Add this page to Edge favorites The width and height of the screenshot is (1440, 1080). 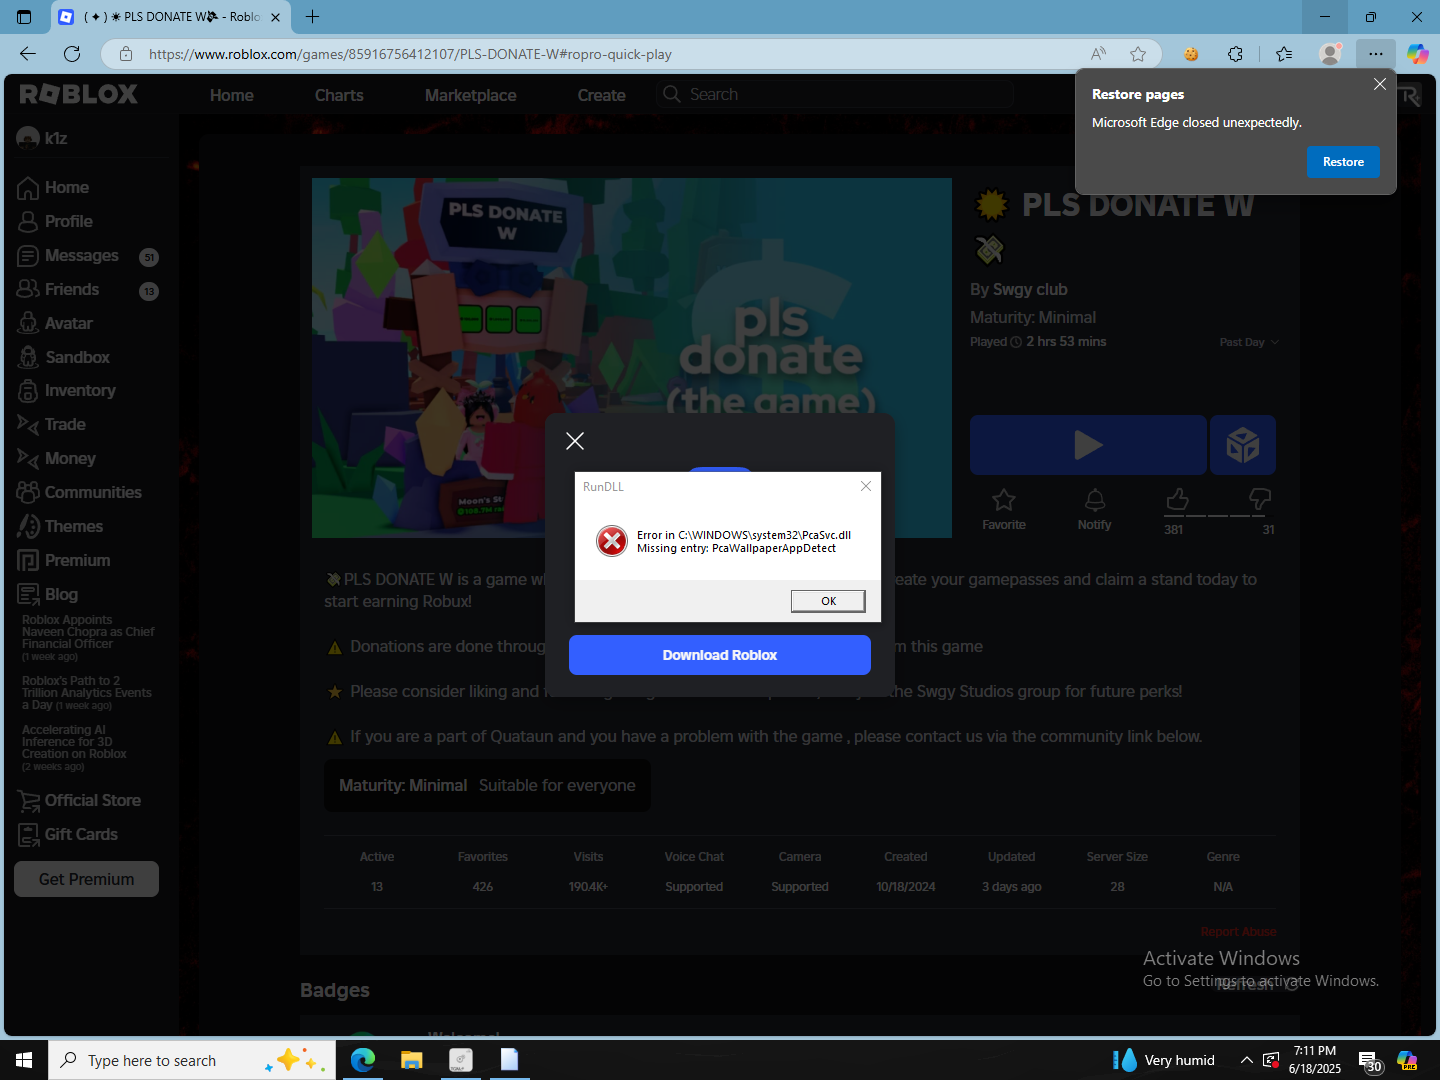[x=1138, y=54]
